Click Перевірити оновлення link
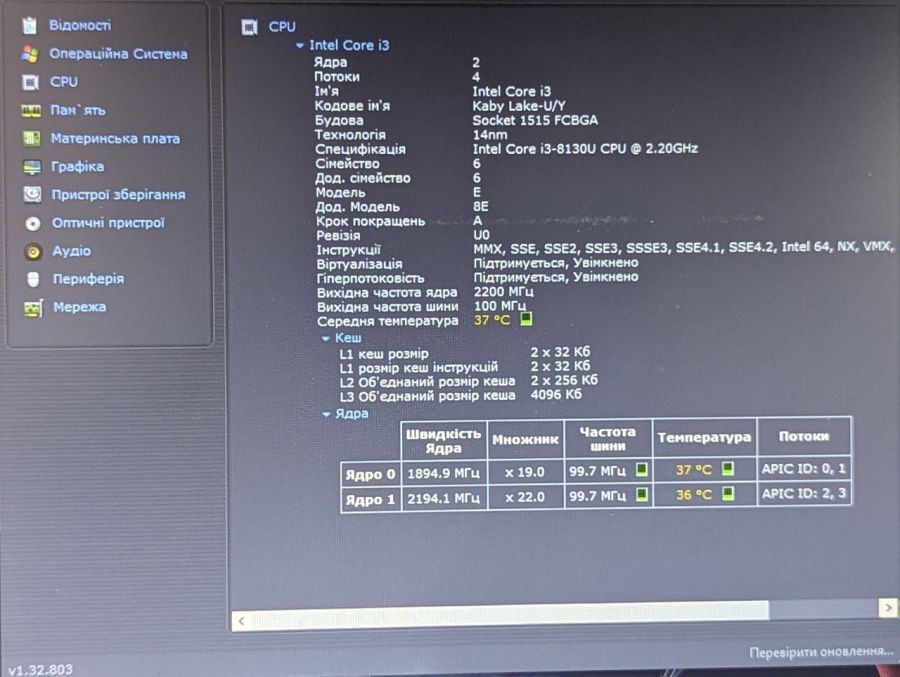This screenshot has height=677, width=900. (x=821, y=652)
